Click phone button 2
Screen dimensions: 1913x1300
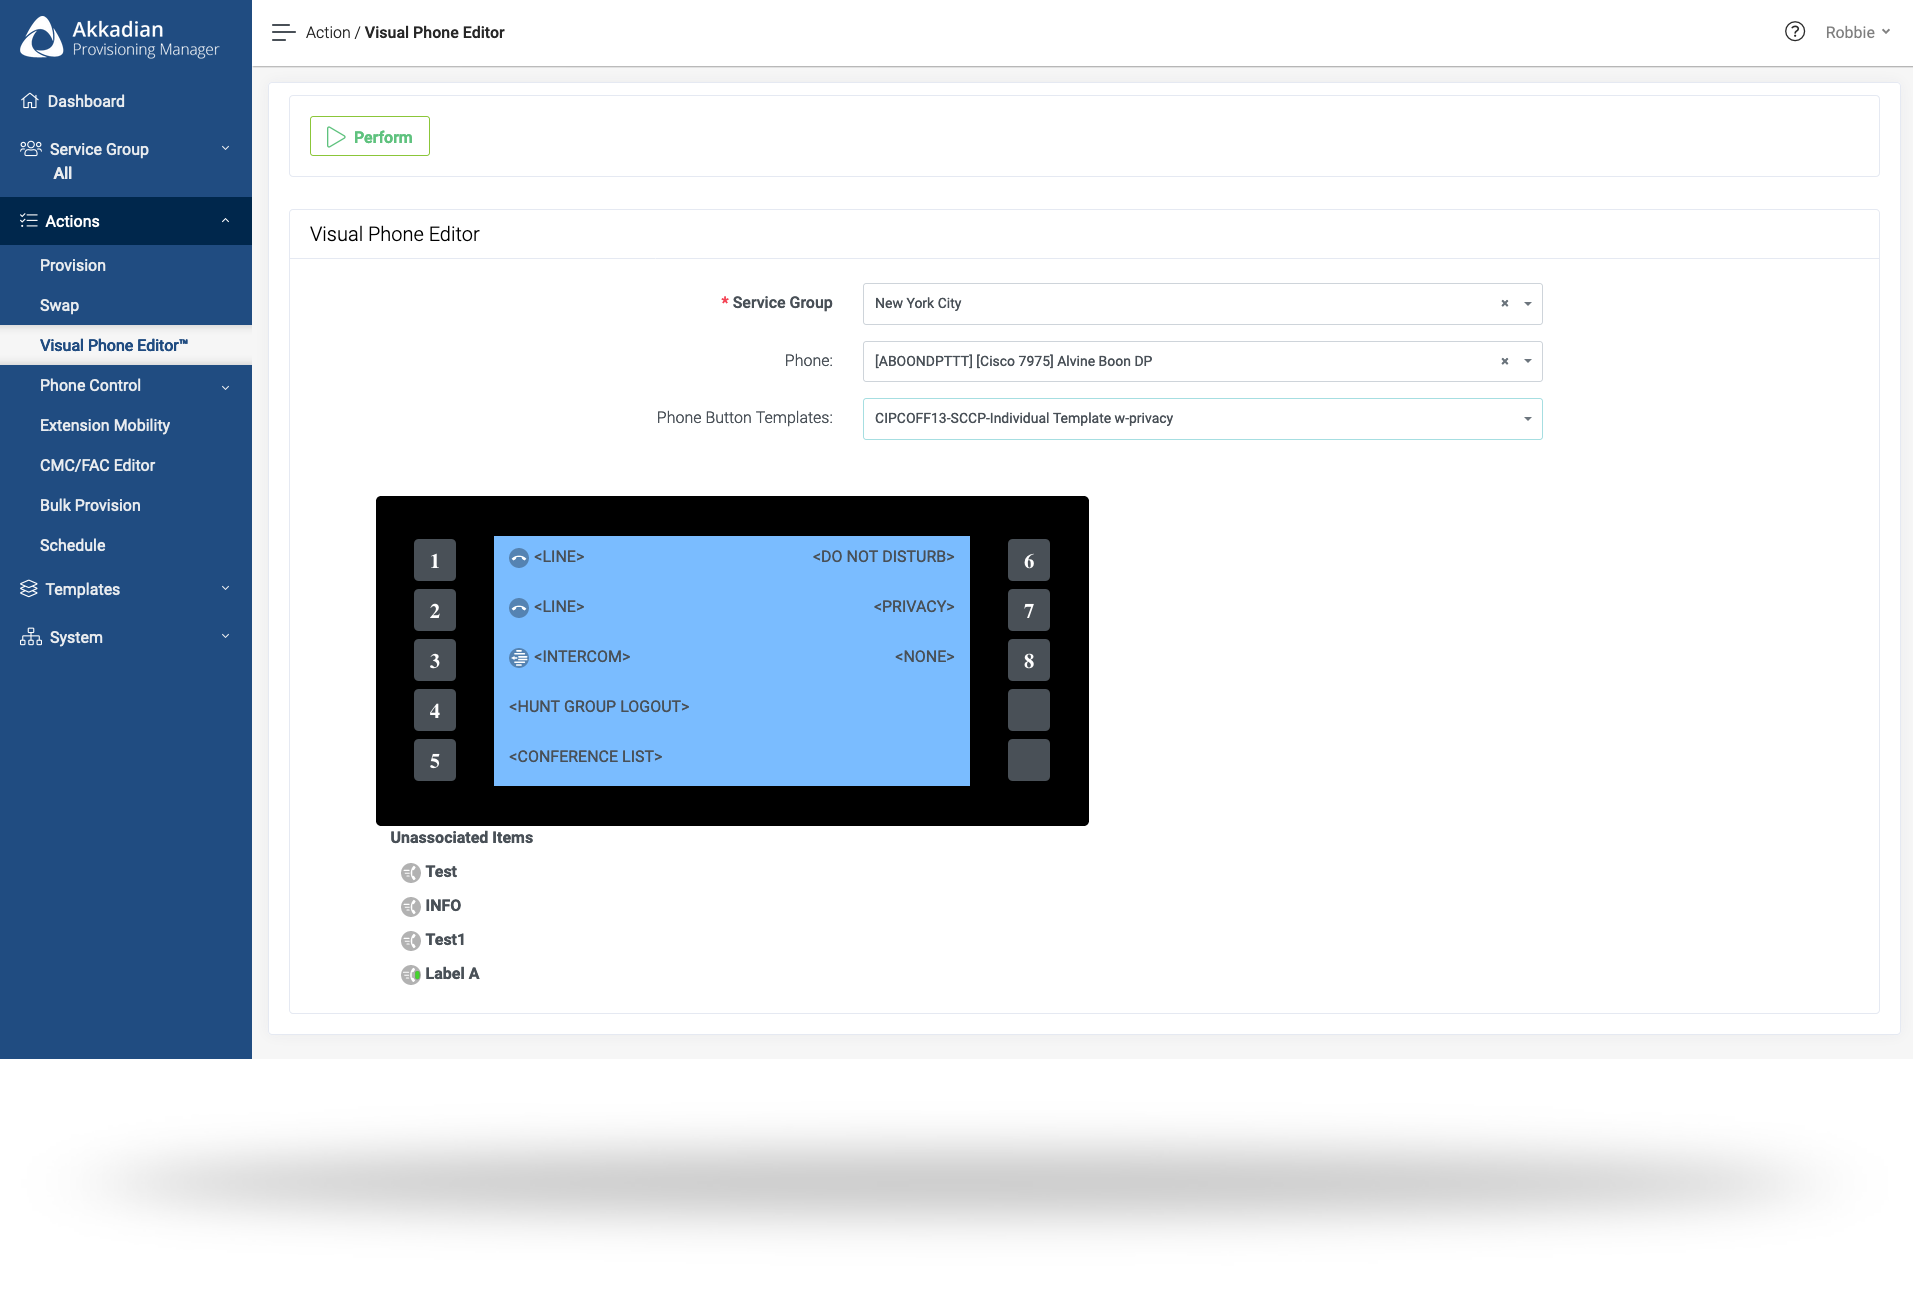435,611
